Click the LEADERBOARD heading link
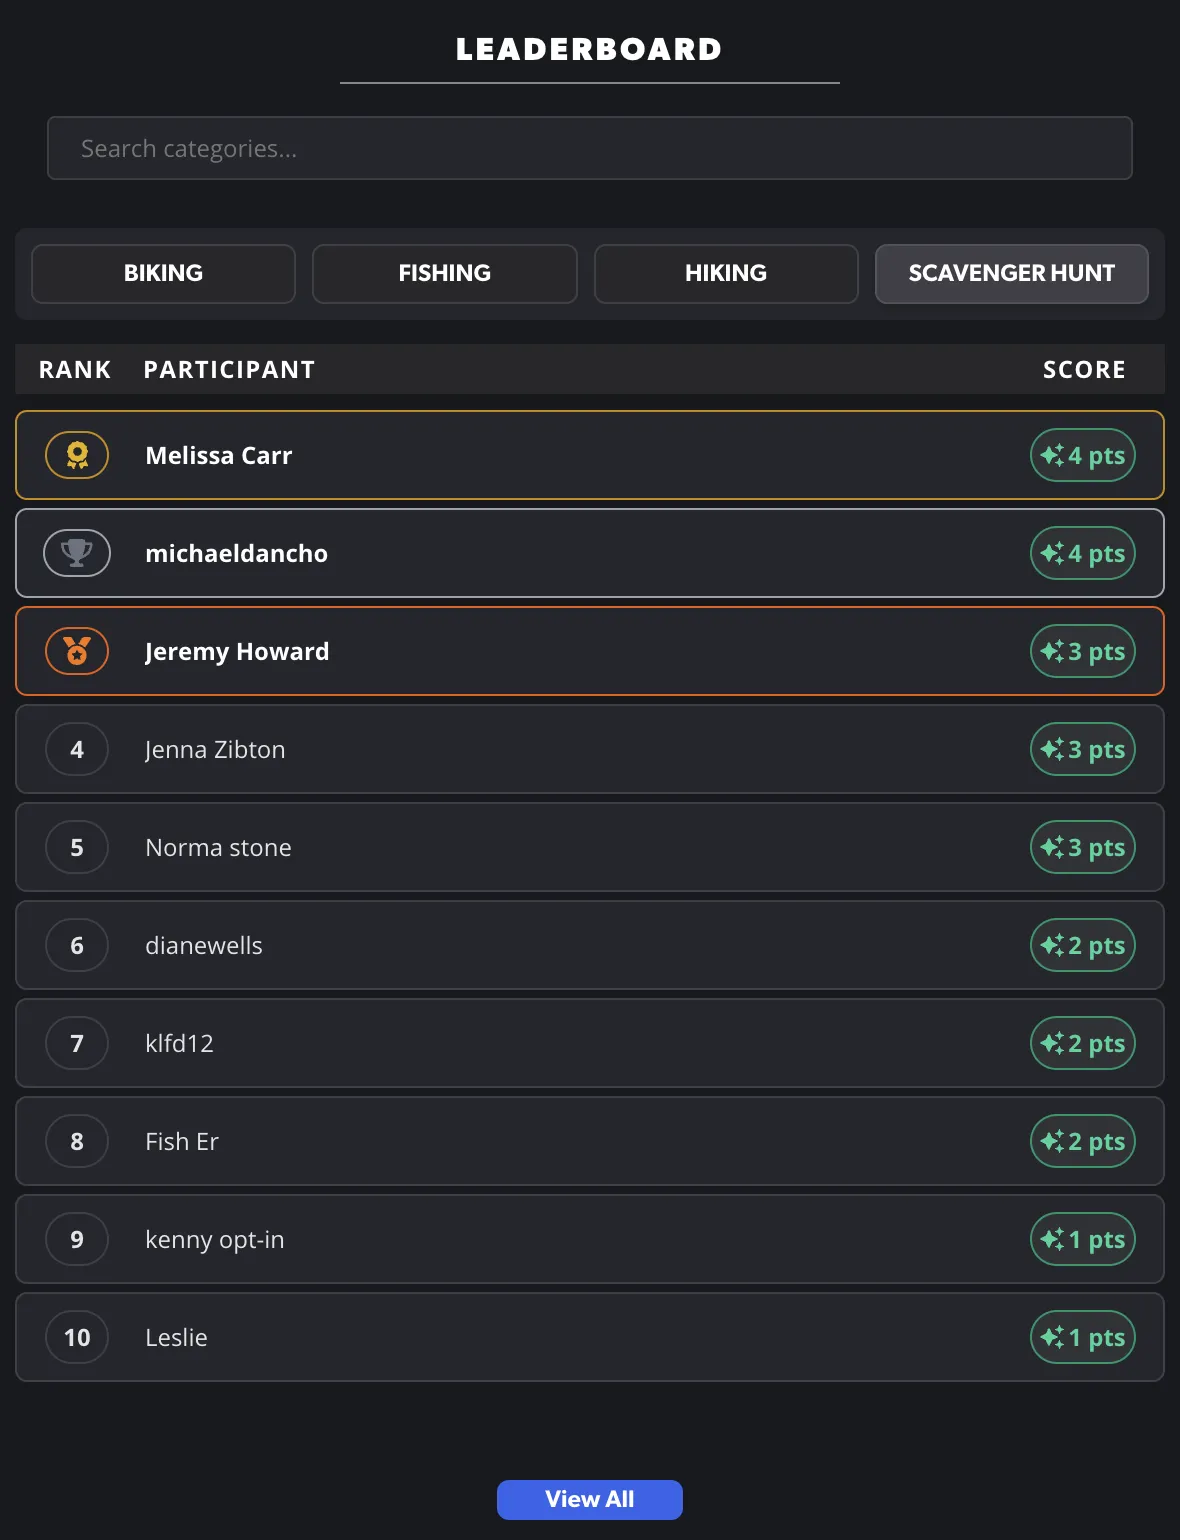The width and height of the screenshot is (1180, 1540). coord(589,48)
